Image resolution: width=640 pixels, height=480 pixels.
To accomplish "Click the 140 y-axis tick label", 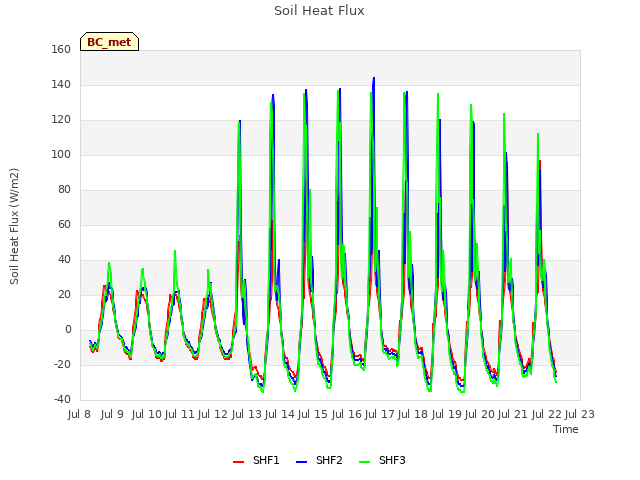I will 61,84.
